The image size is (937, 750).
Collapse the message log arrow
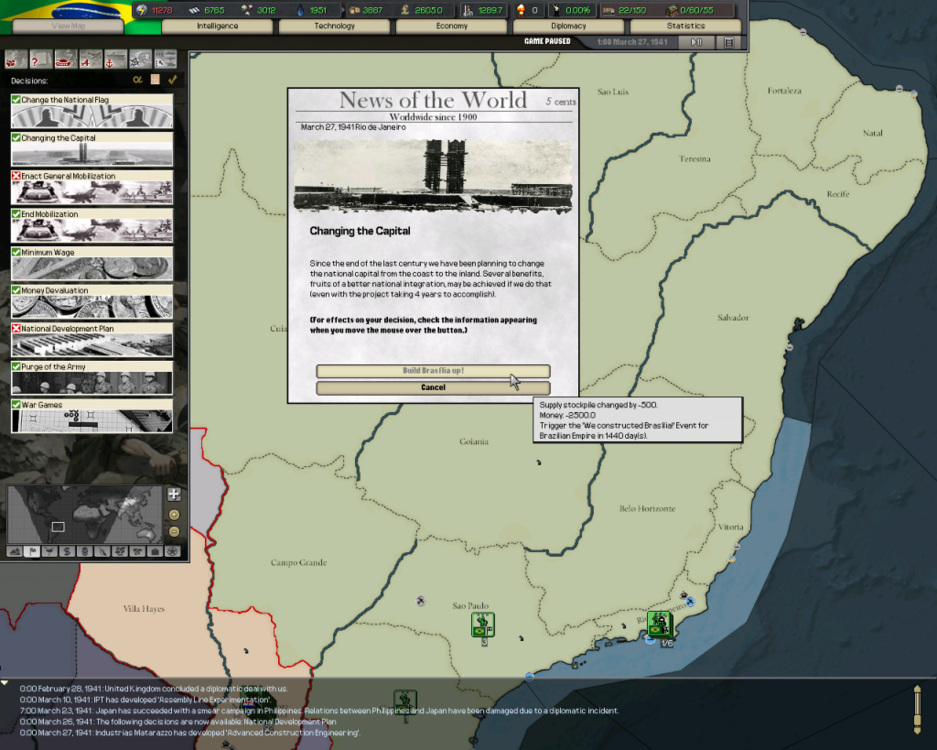click(x=5, y=682)
